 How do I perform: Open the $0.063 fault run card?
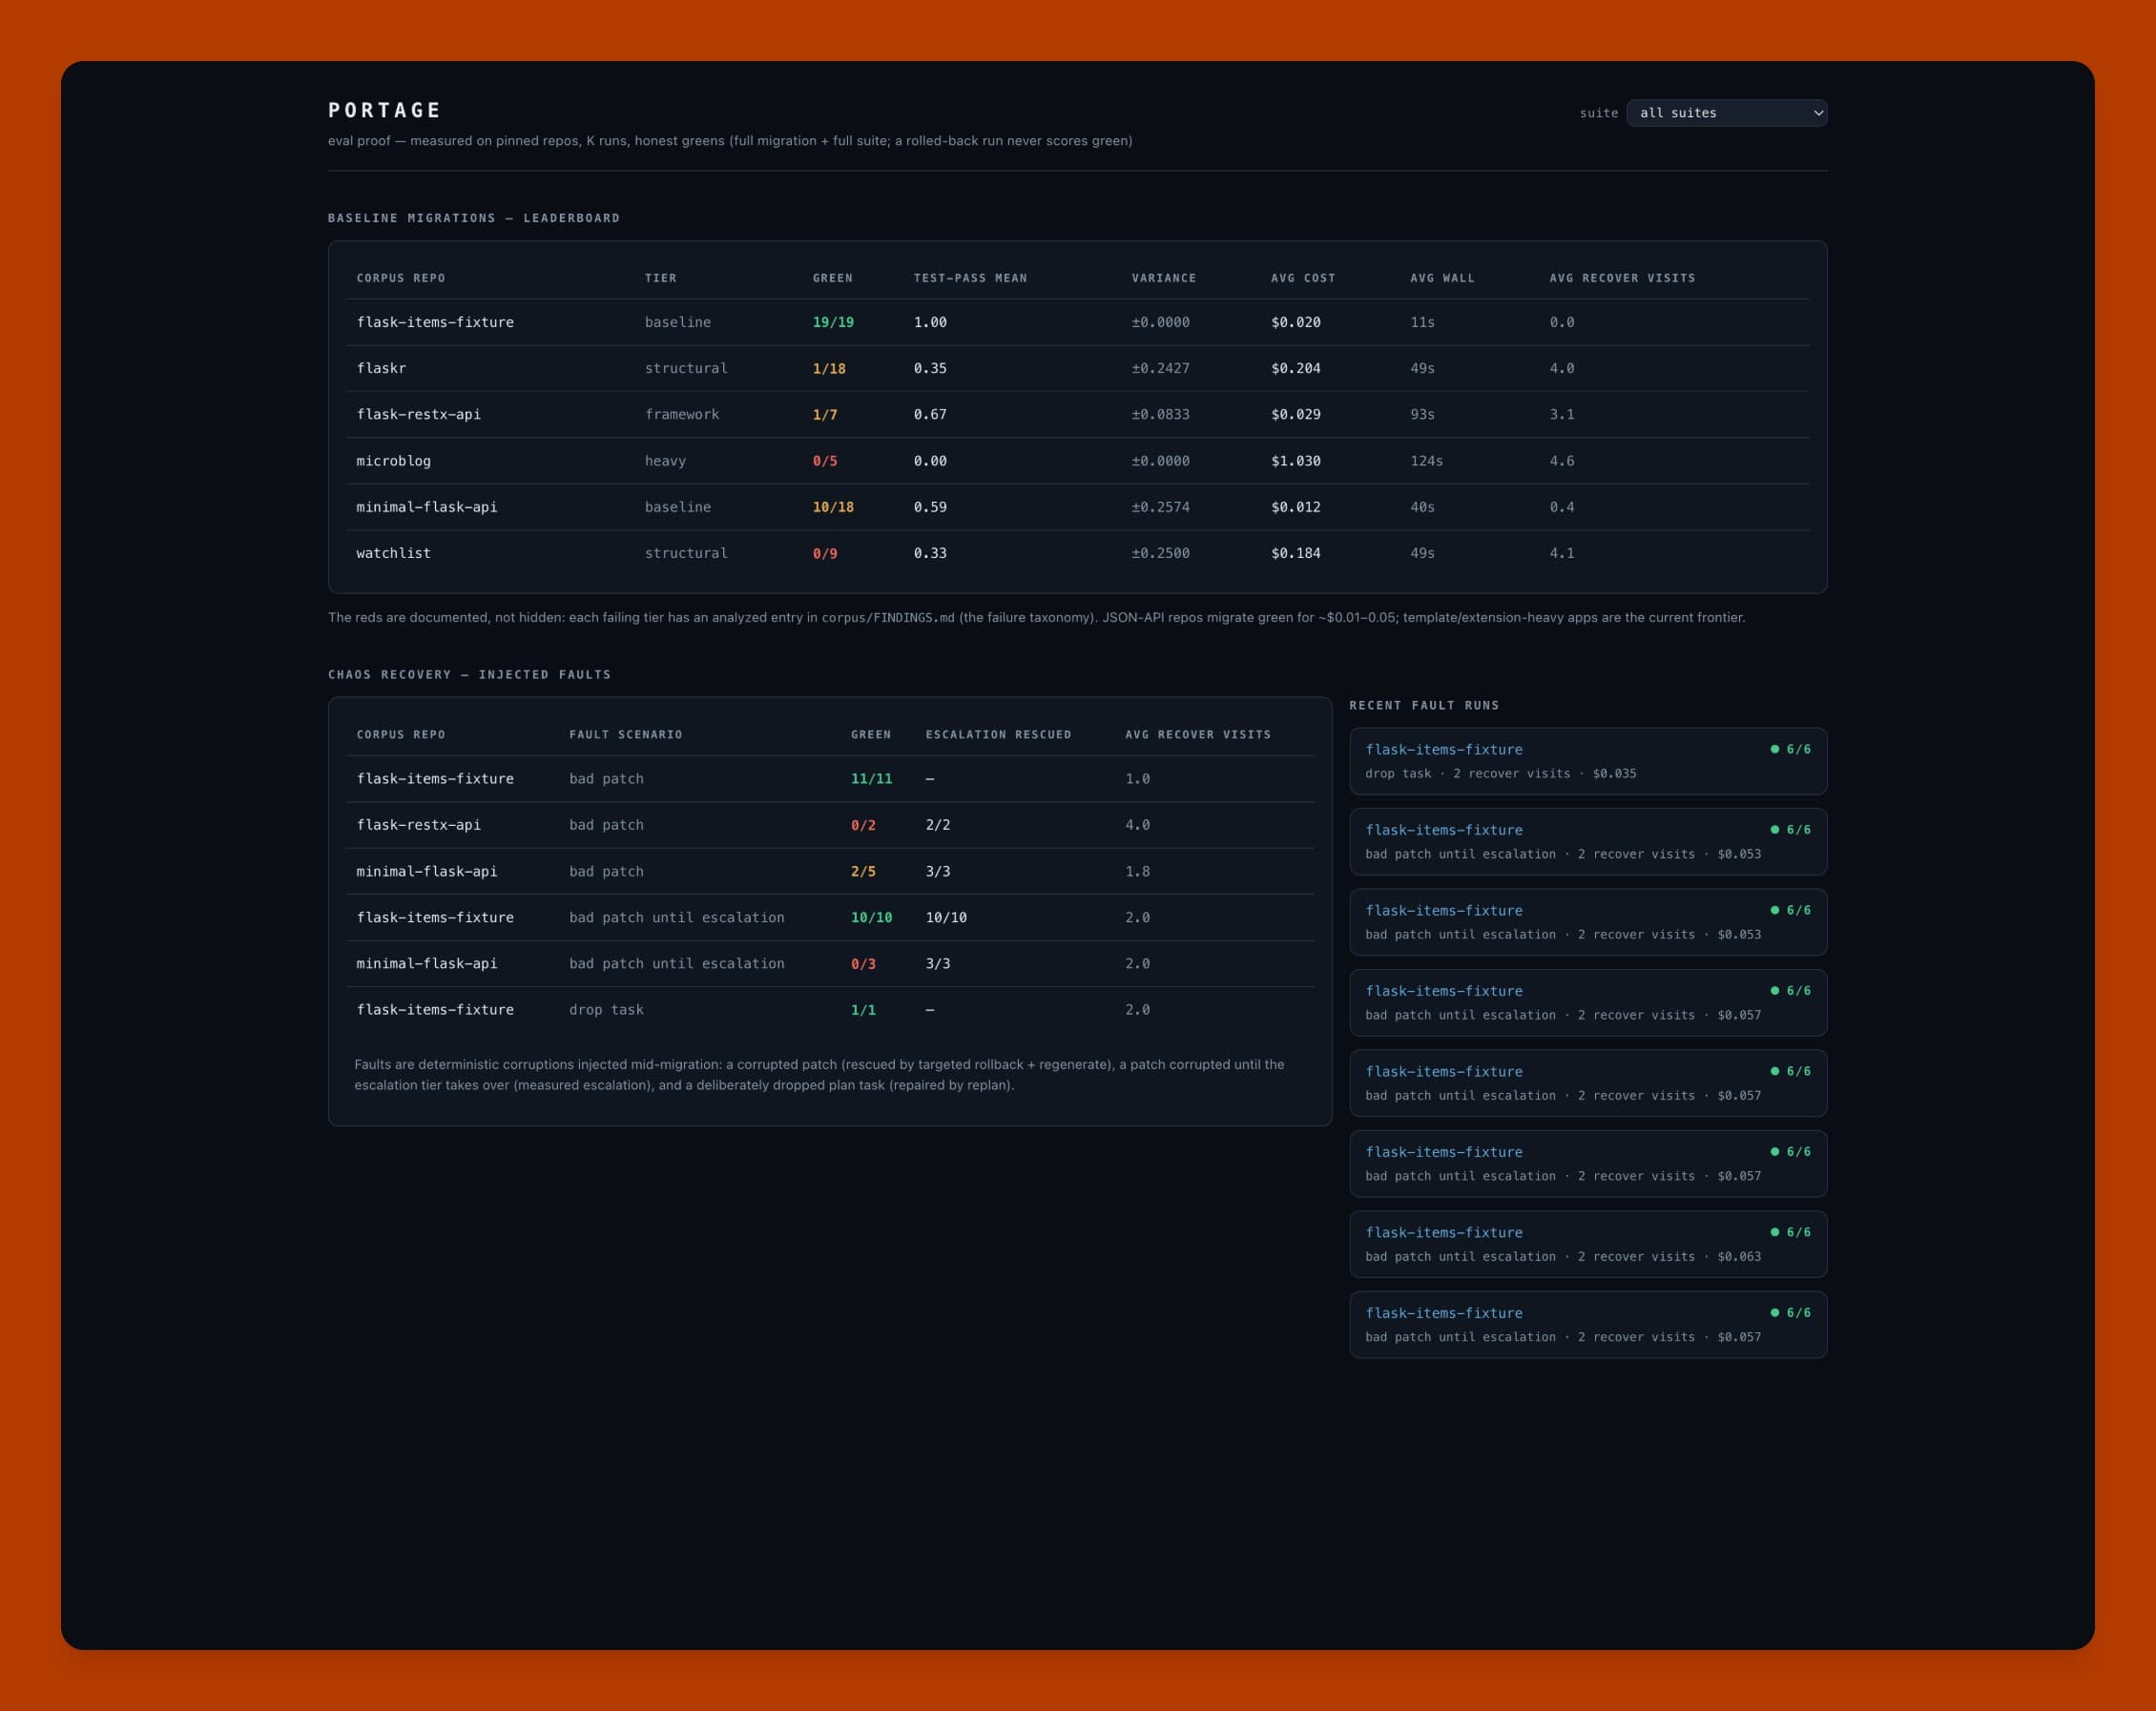pyautogui.click(x=1588, y=1244)
